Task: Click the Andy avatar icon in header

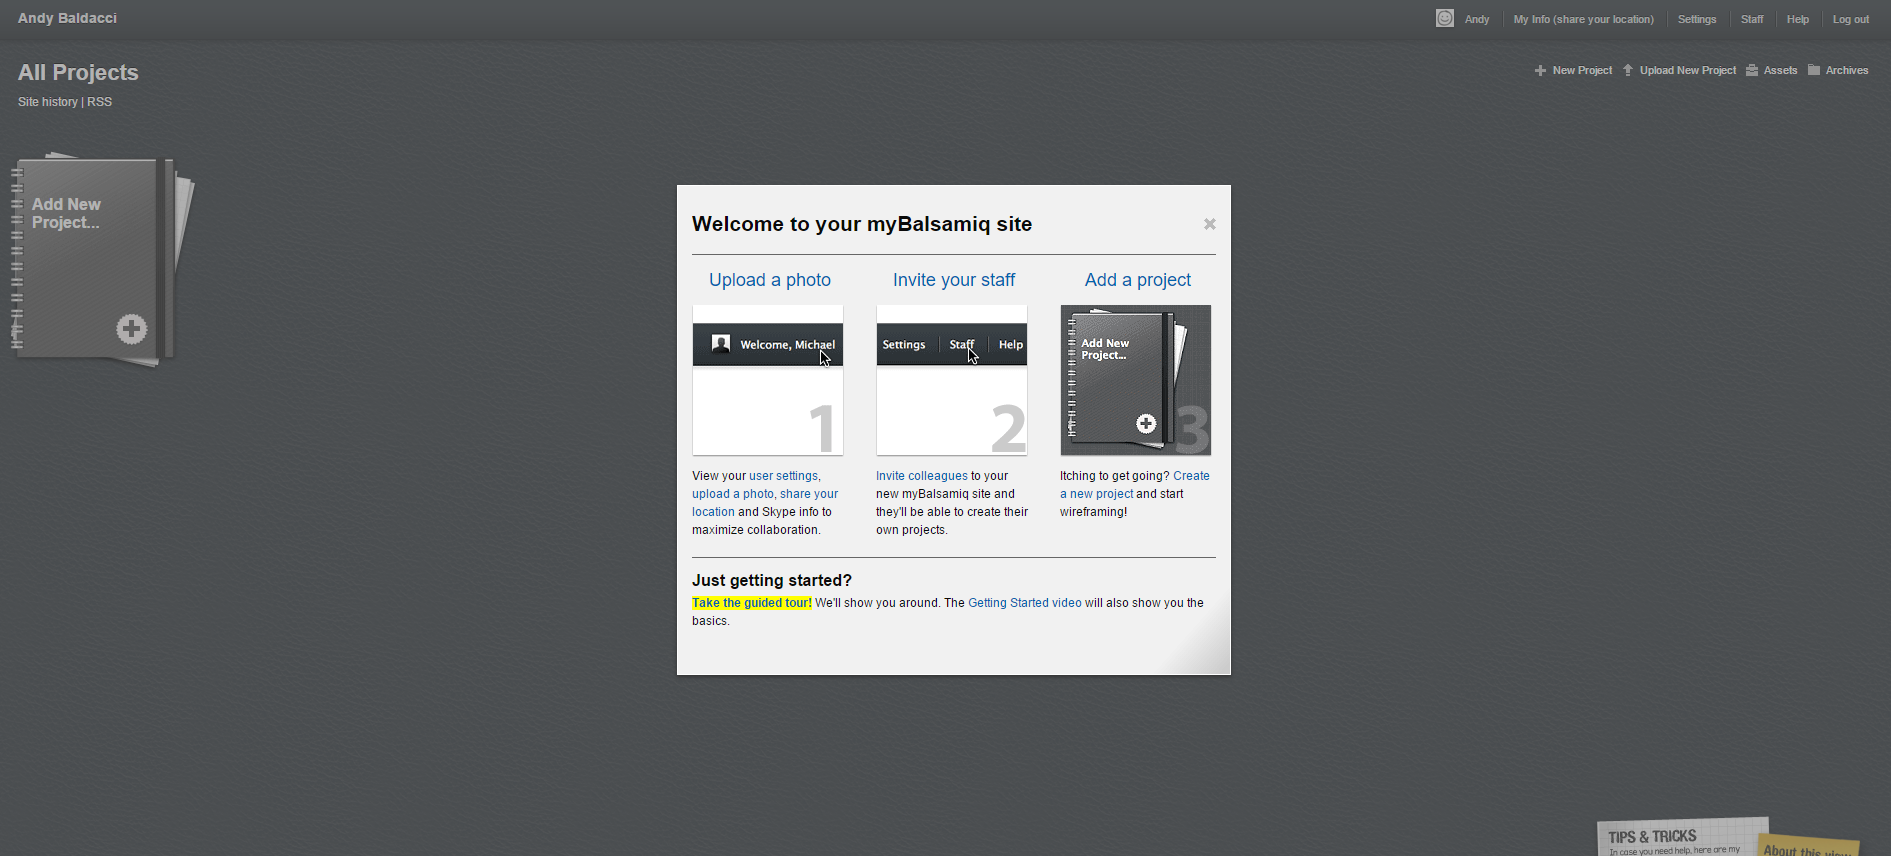Action: coord(1444,18)
